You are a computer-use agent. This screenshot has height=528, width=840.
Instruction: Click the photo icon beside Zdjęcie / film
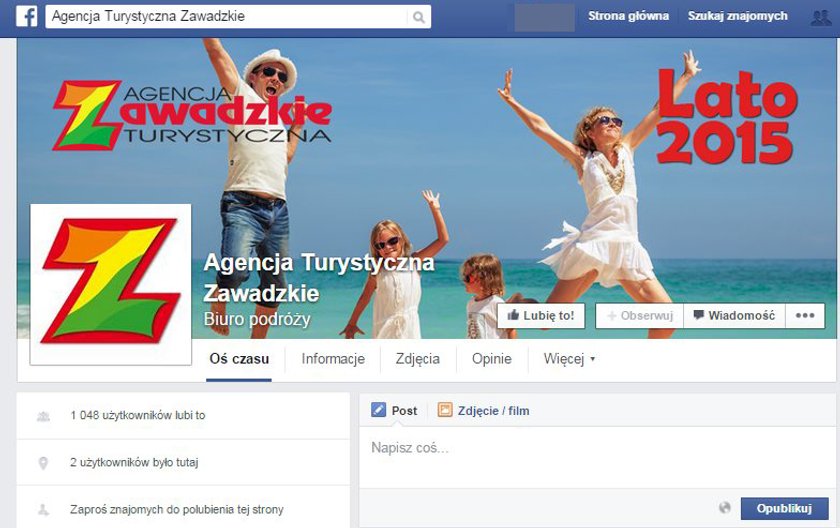pyautogui.click(x=445, y=410)
